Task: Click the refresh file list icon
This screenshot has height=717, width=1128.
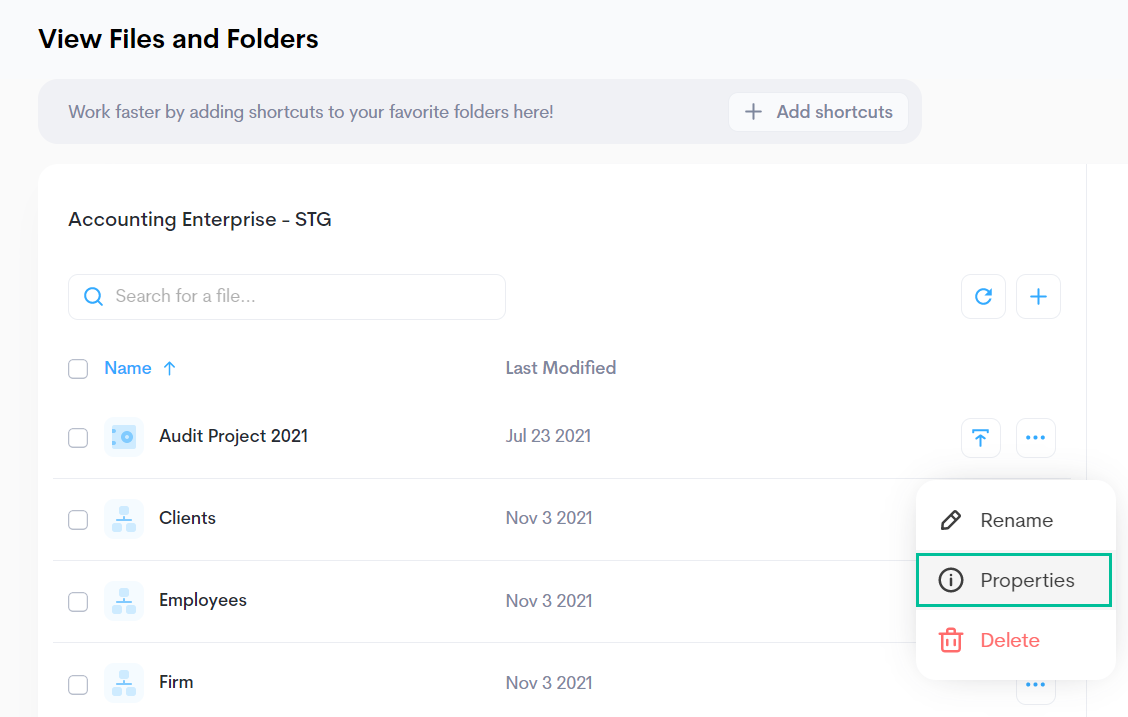Action: tap(983, 297)
